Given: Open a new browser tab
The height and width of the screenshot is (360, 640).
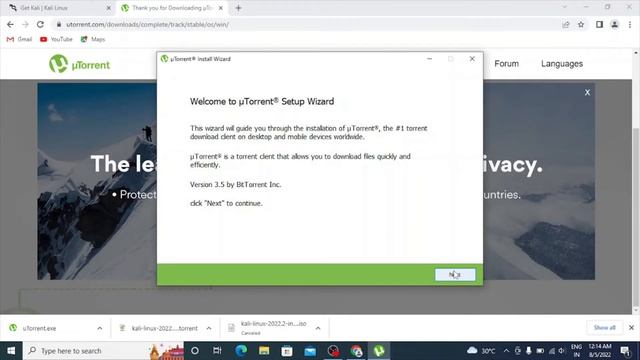Looking at the screenshot, I should [x=238, y=8].
